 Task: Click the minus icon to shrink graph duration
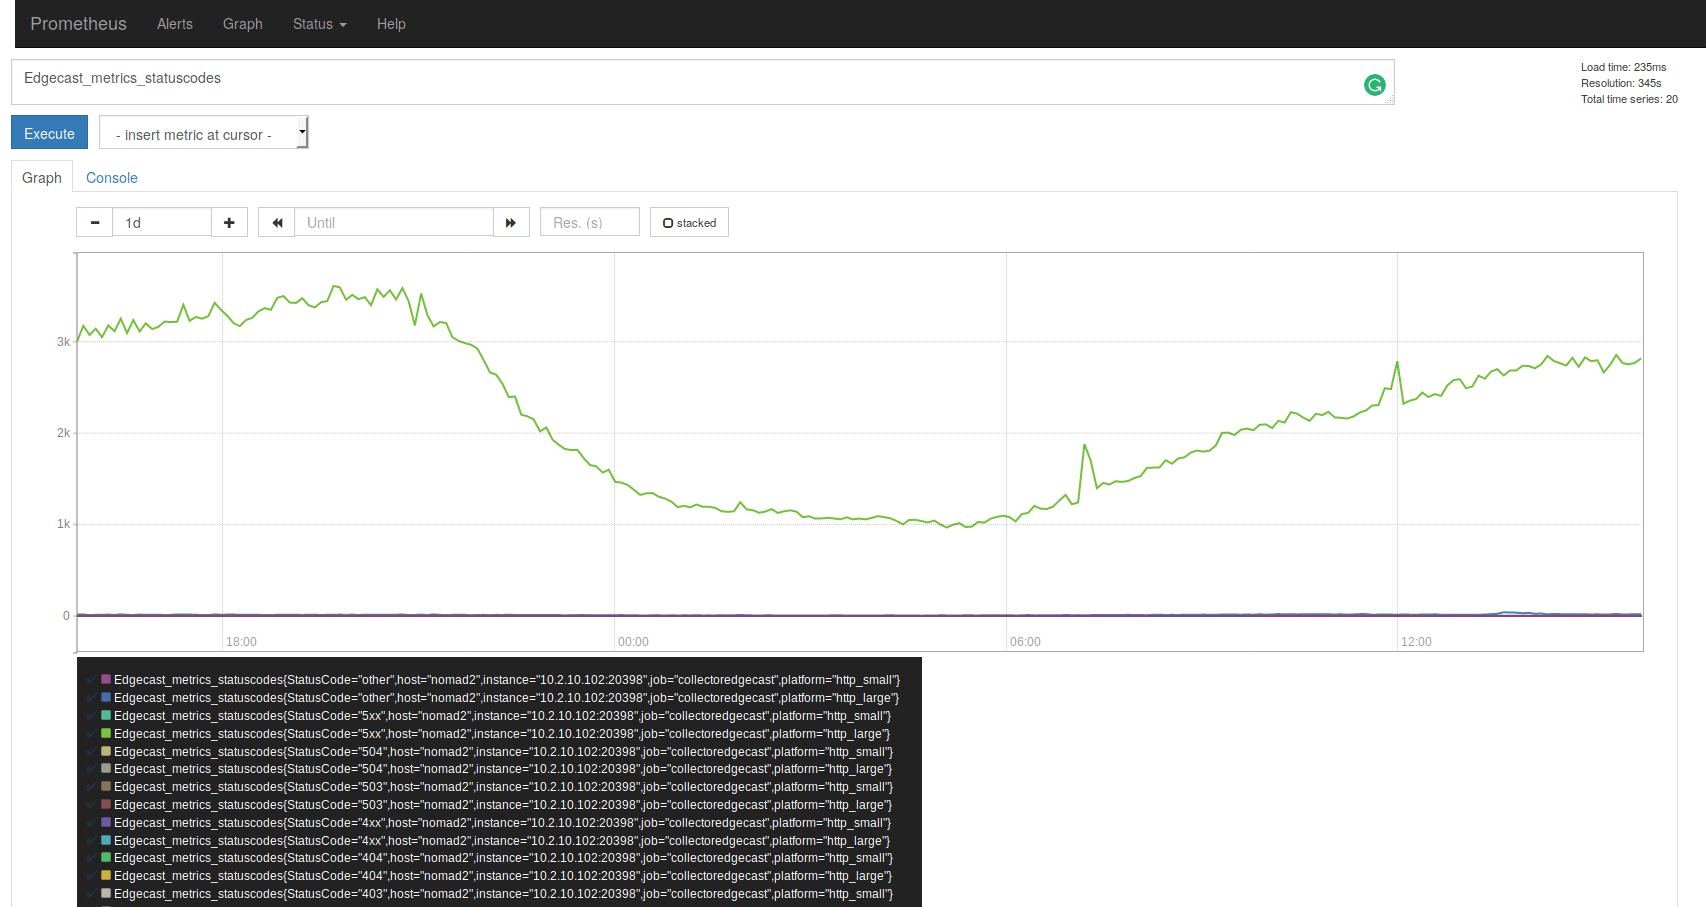pyautogui.click(x=94, y=222)
